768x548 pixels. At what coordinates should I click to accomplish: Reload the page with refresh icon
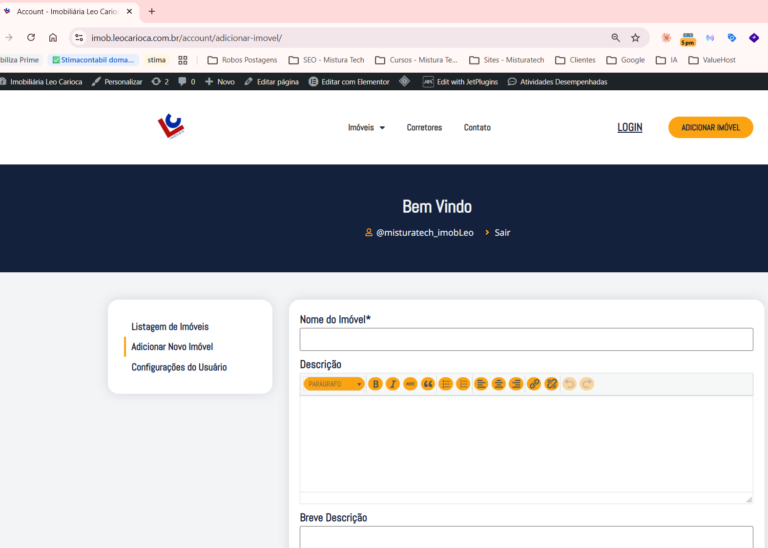(x=31, y=38)
